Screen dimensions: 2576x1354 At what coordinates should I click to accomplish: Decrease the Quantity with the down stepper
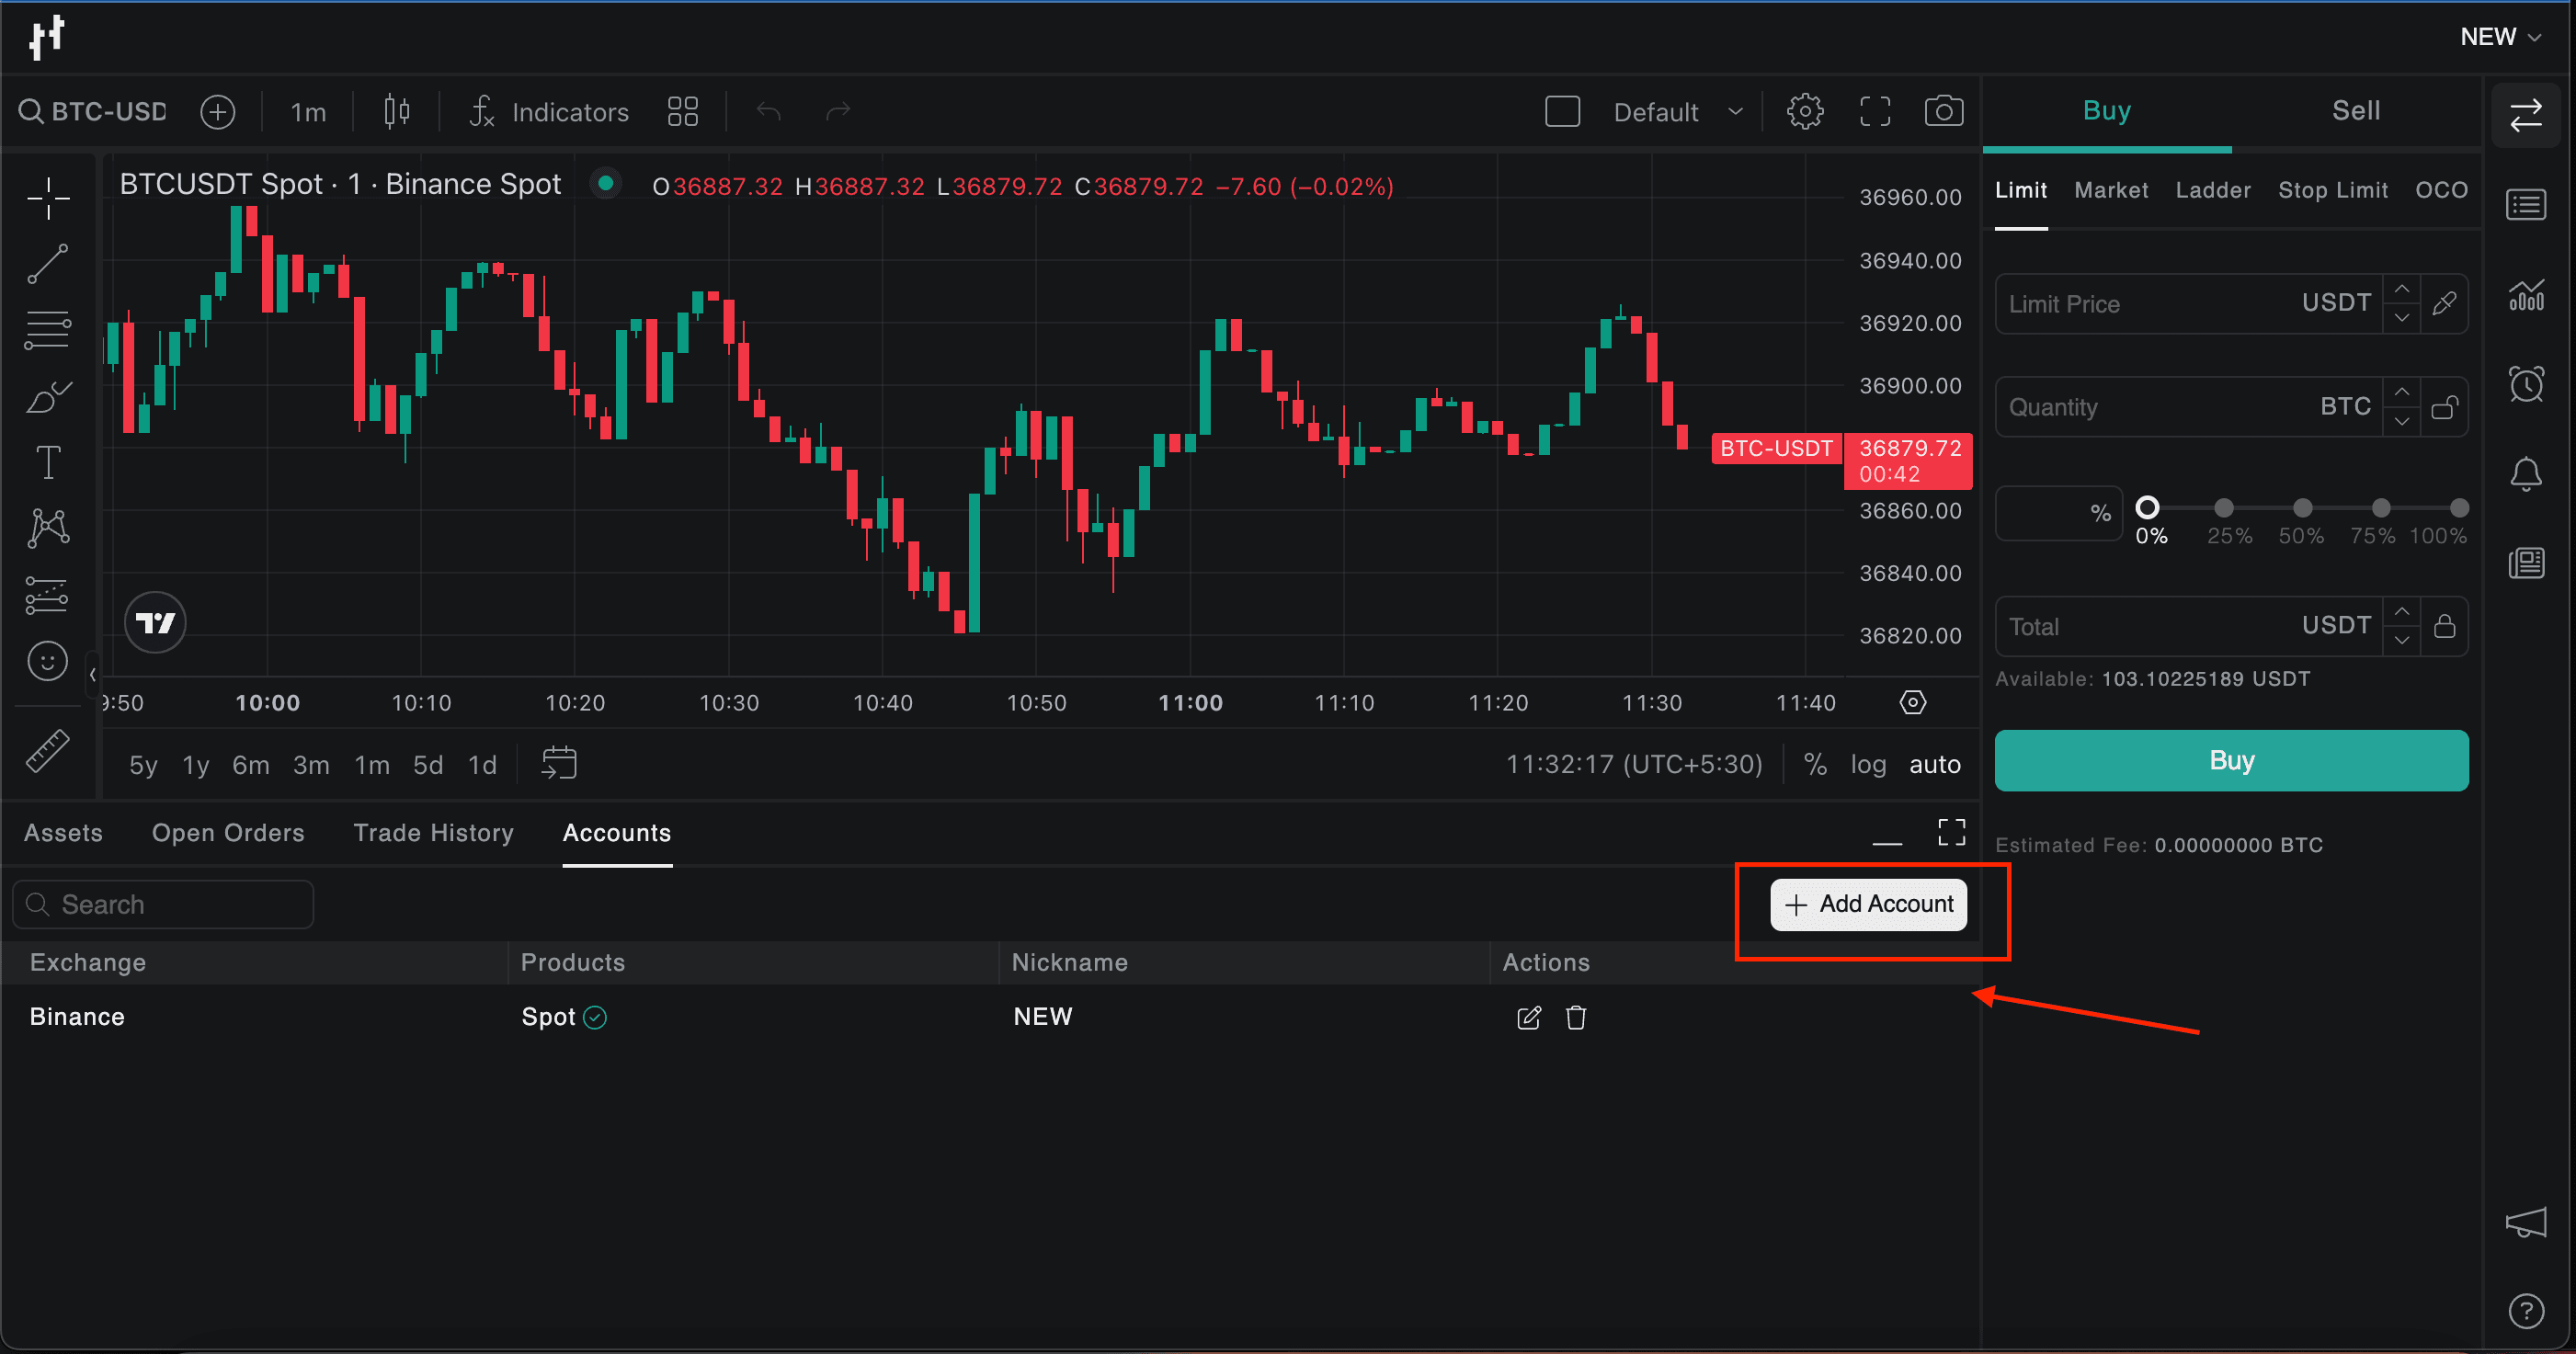click(2401, 421)
